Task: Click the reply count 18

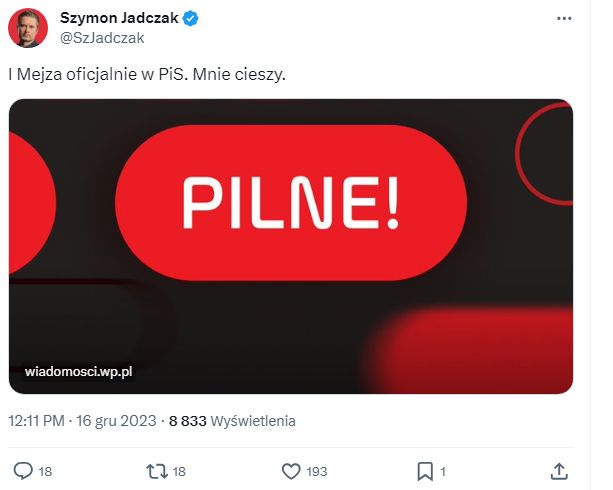Action: coord(46,470)
